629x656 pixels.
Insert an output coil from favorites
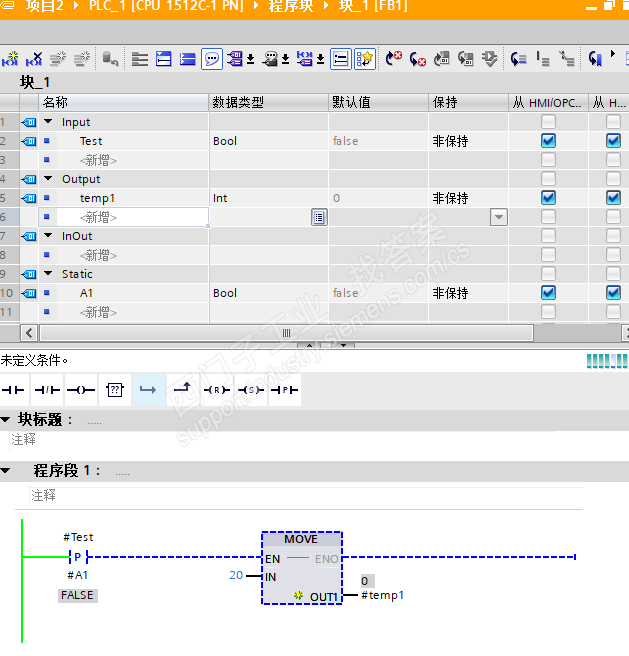81,390
